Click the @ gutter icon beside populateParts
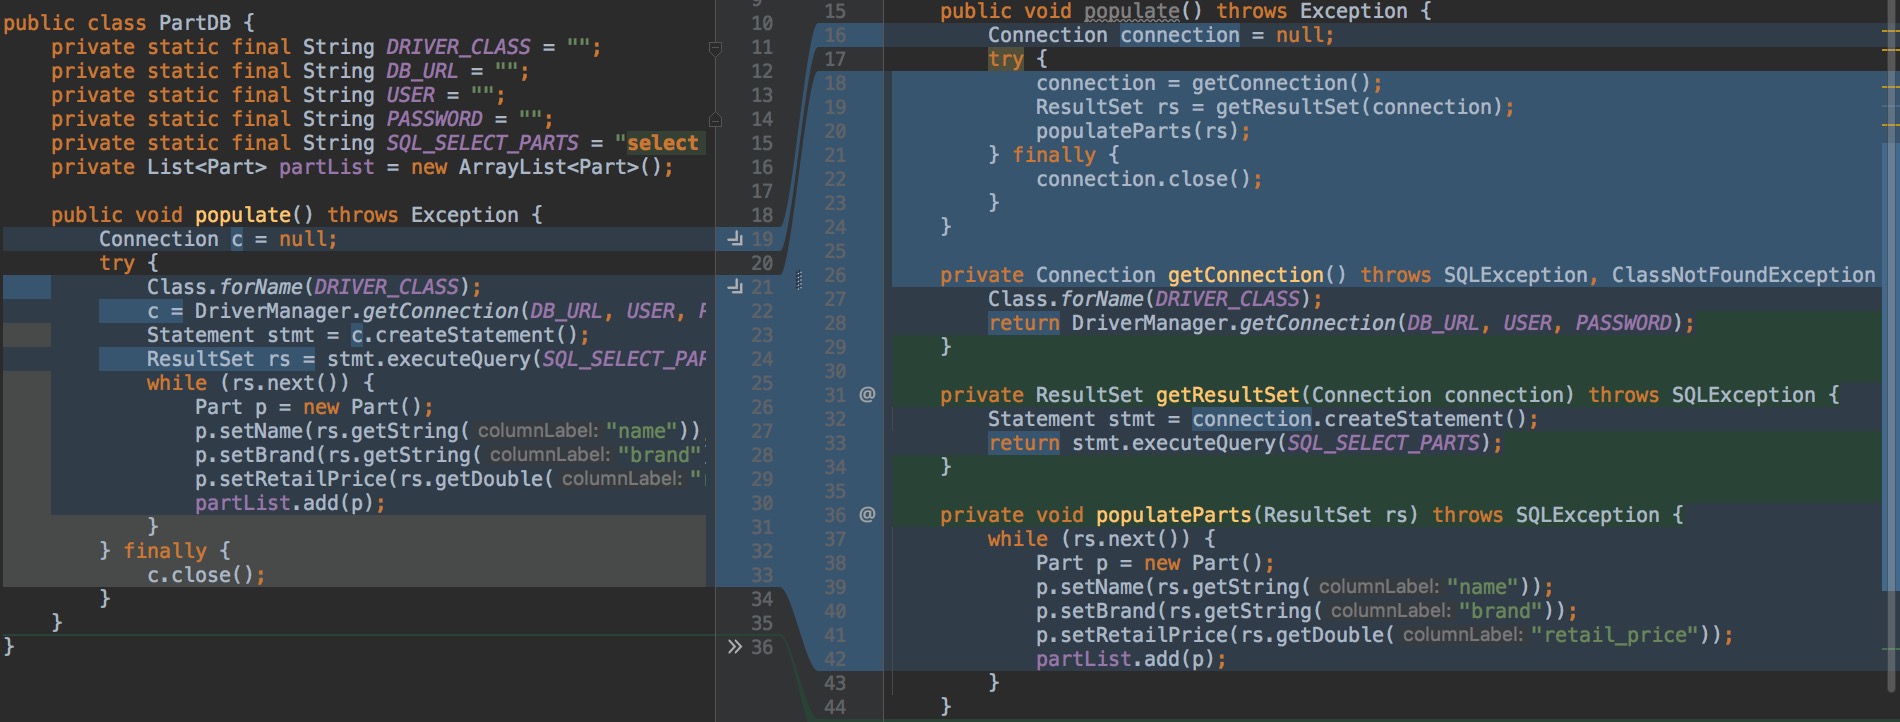 click(867, 515)
